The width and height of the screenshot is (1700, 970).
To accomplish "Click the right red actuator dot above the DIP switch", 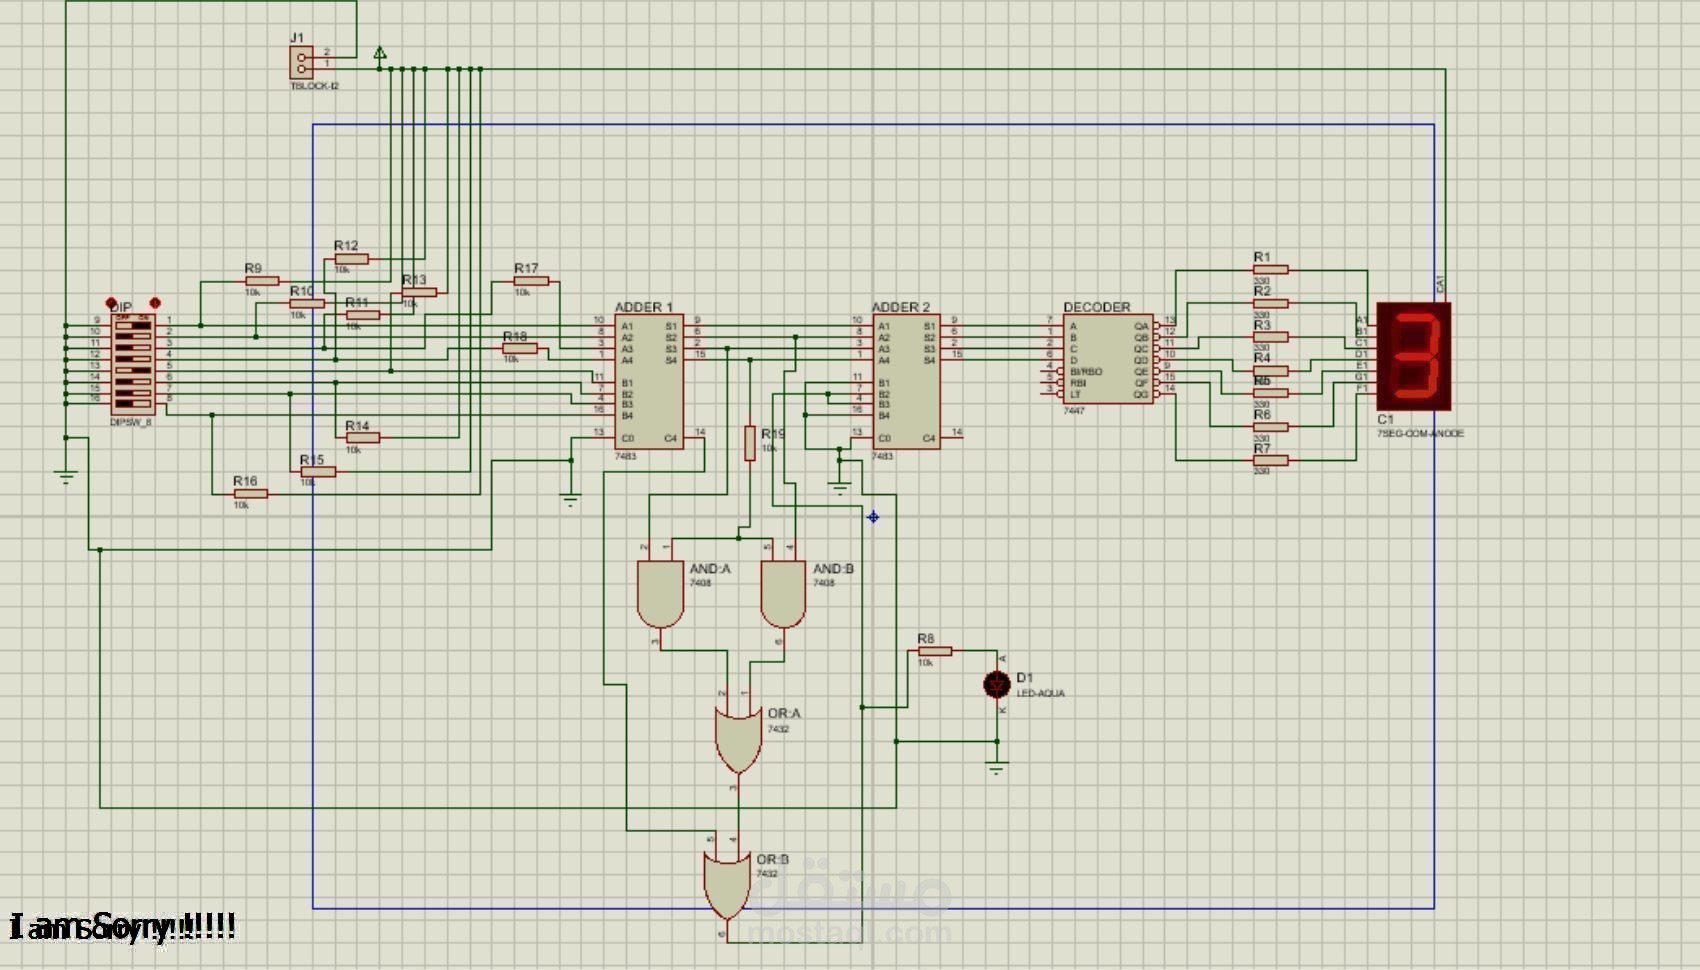I will [155, 303].
